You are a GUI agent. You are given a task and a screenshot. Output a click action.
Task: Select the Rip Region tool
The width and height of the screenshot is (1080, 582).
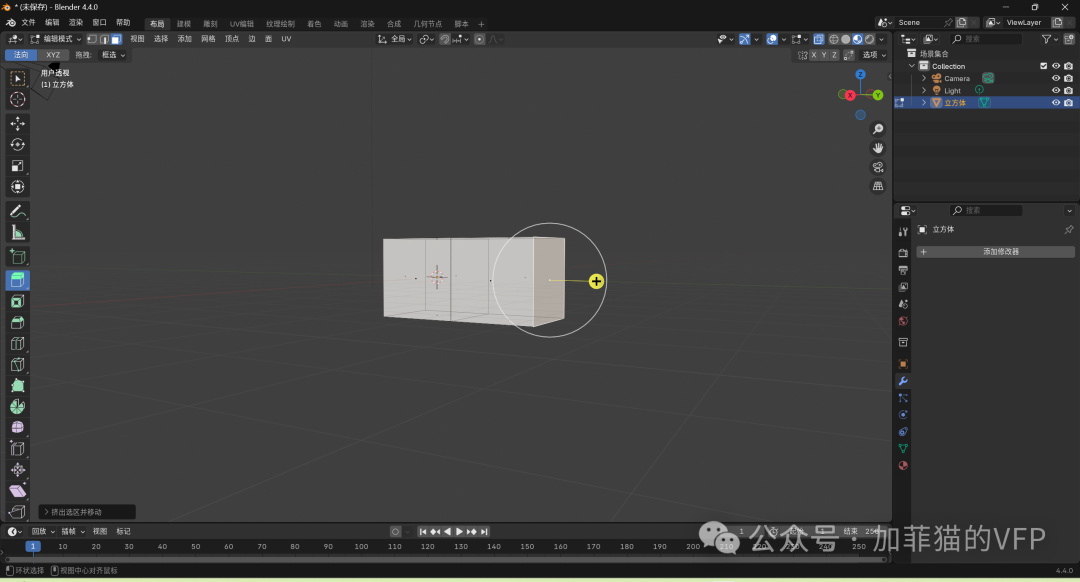17,512
